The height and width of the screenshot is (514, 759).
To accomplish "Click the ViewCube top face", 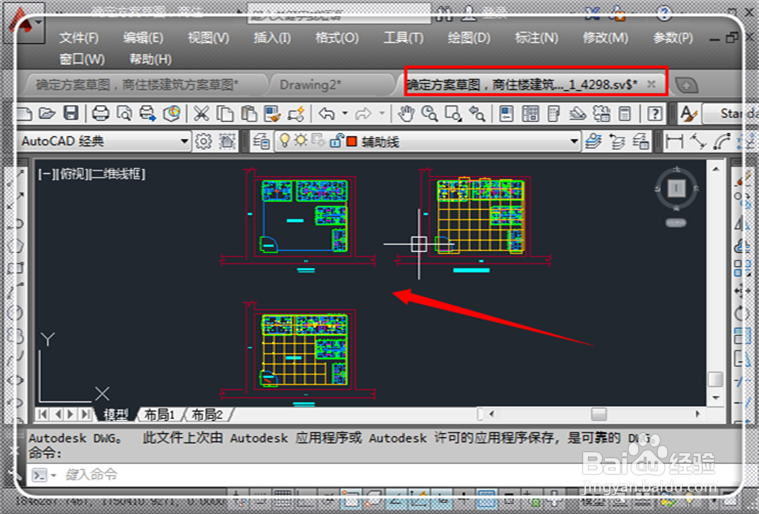I will click(676, 188).
